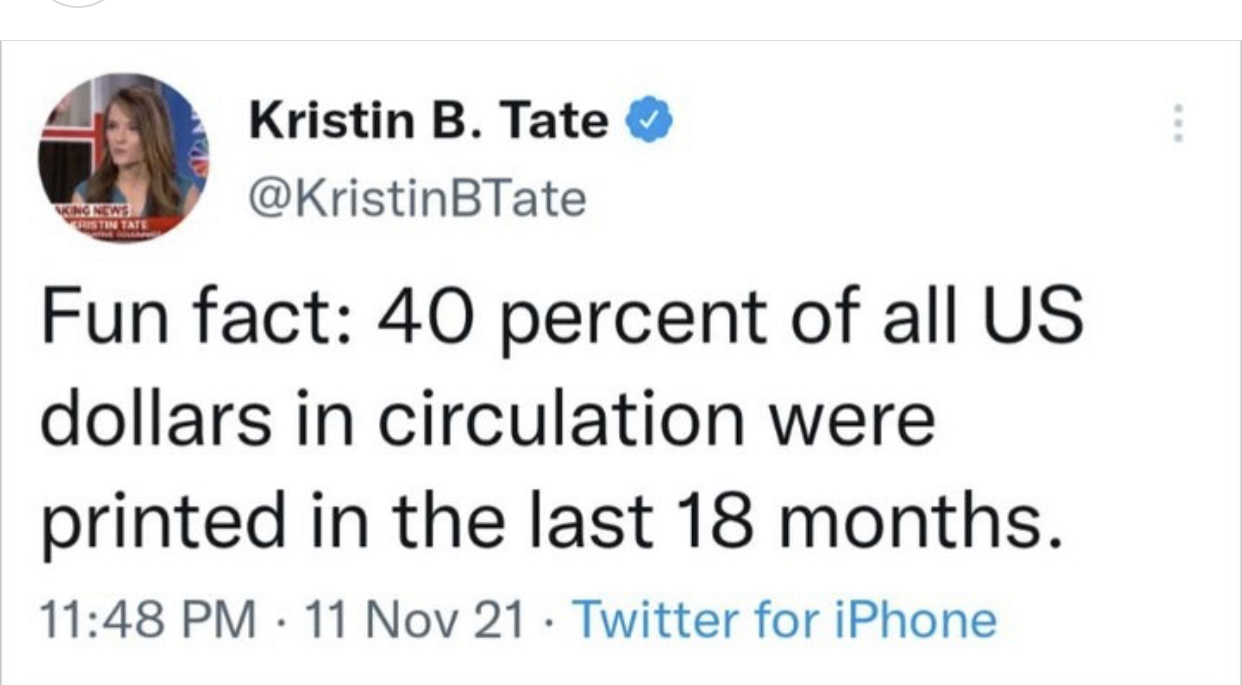Image resolution: width=1242 pixels, height=685 pixels.
Task: Click the 11:48 PM timestamp
Action: pos(147,620)
